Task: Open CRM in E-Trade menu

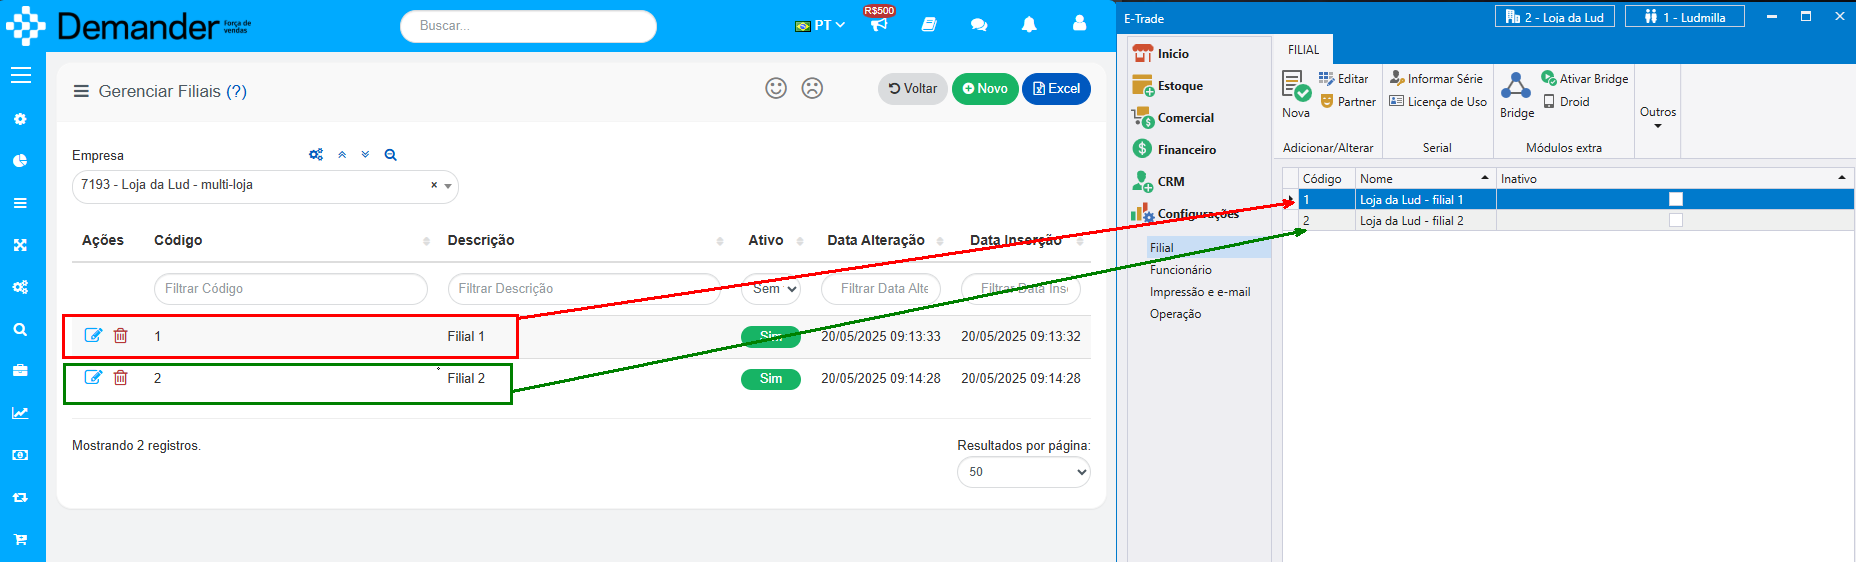Action: pyautogui.click(x=1171, y=182)
